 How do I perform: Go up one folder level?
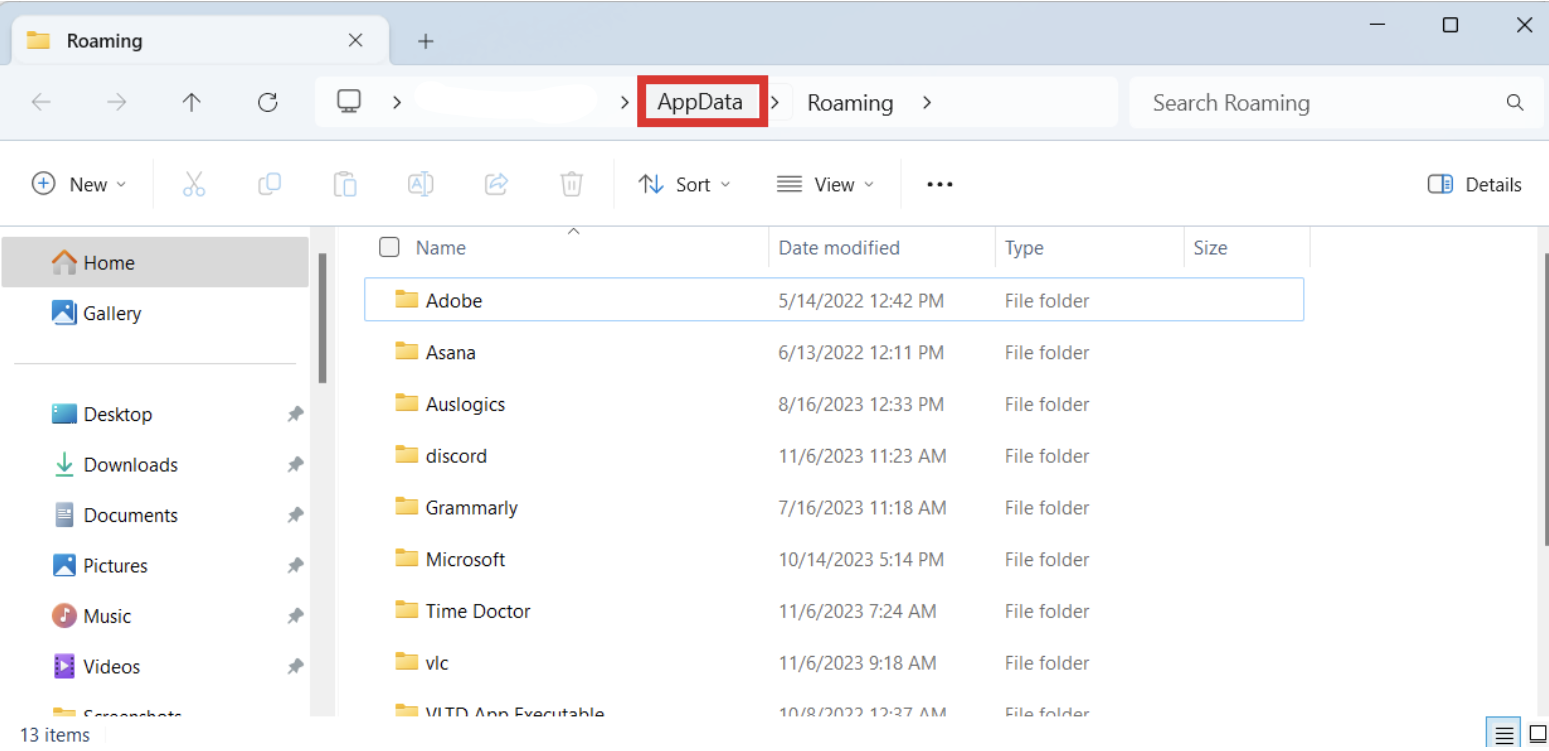[x=191, y=102]
